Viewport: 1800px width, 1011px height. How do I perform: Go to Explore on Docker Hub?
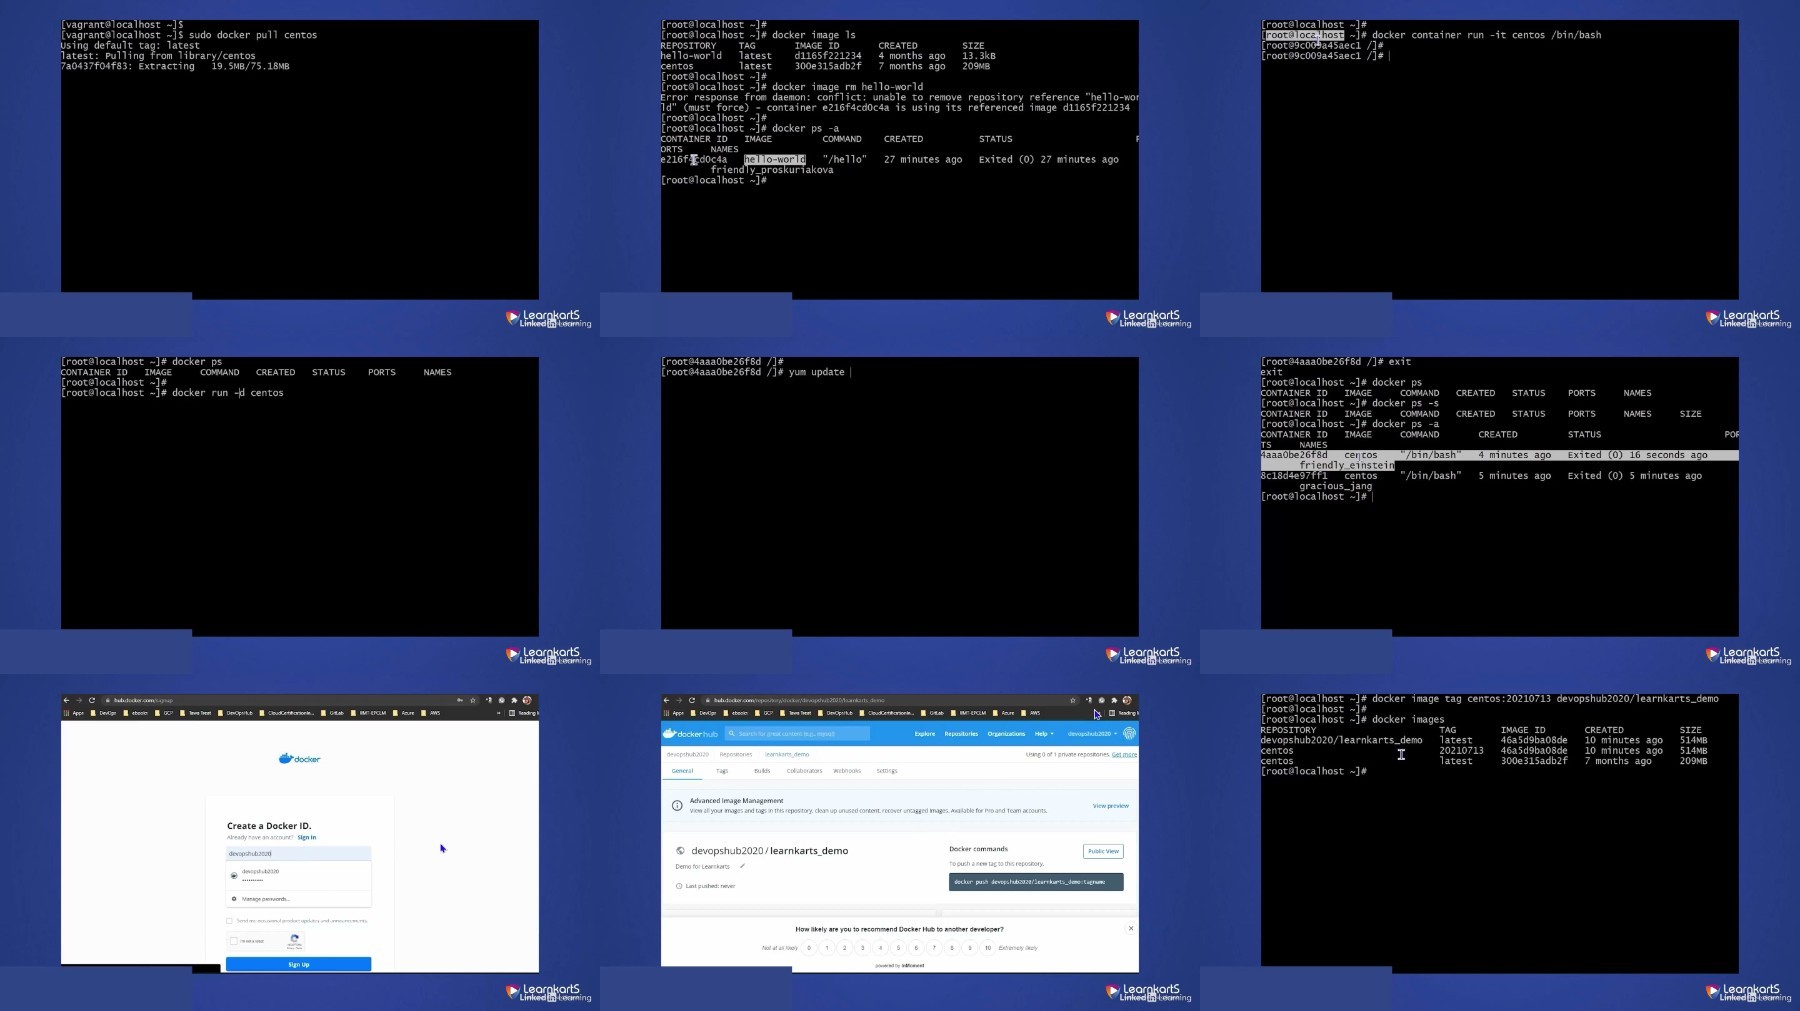(925, 733)
